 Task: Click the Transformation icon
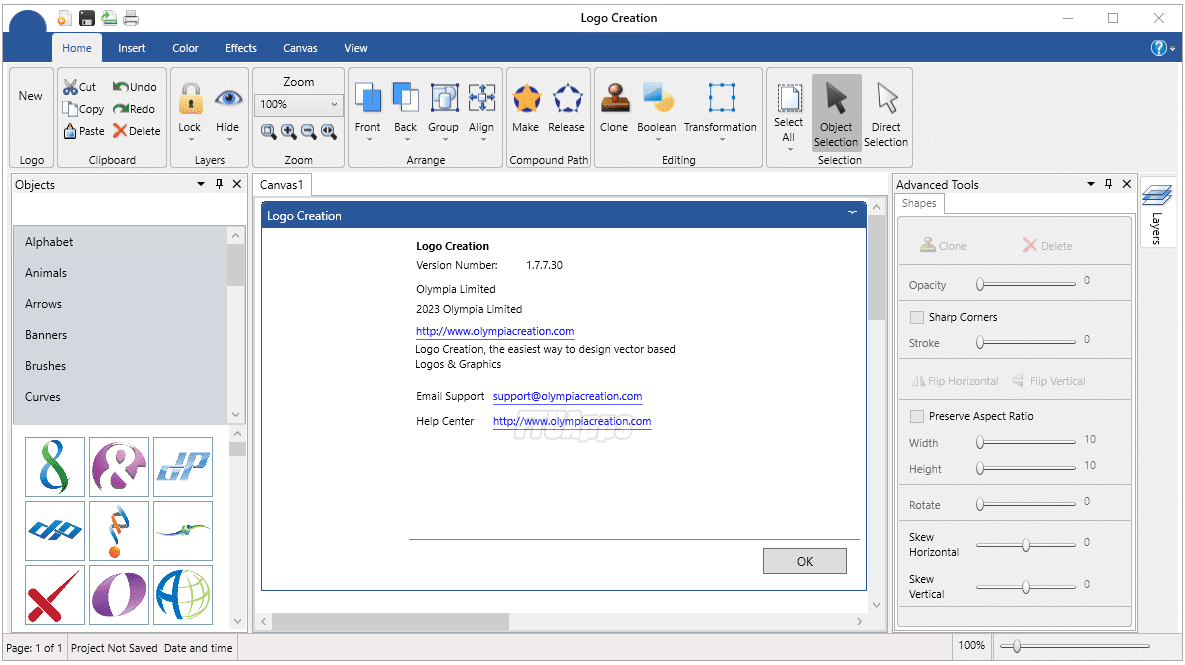pyautogui.click(x=721, y=98)
